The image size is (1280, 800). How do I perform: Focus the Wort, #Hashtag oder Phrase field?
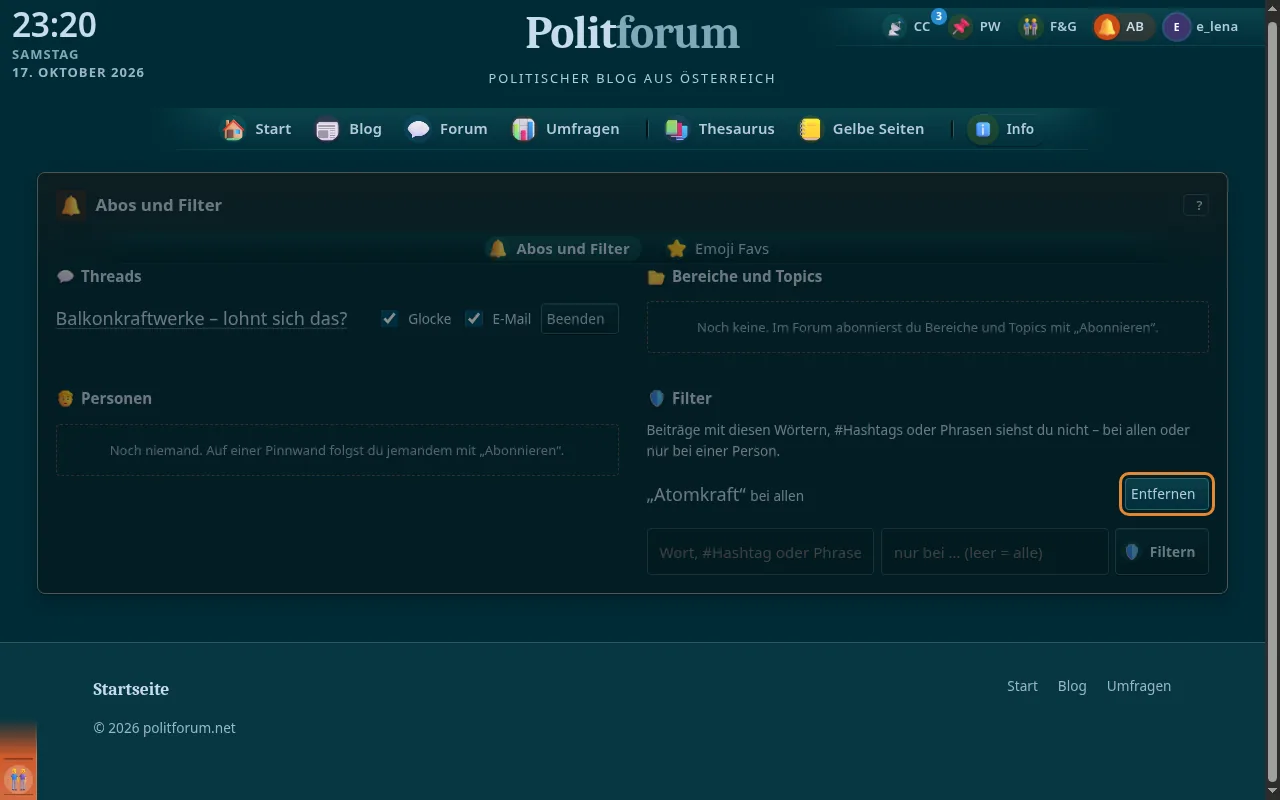[760, 552]
